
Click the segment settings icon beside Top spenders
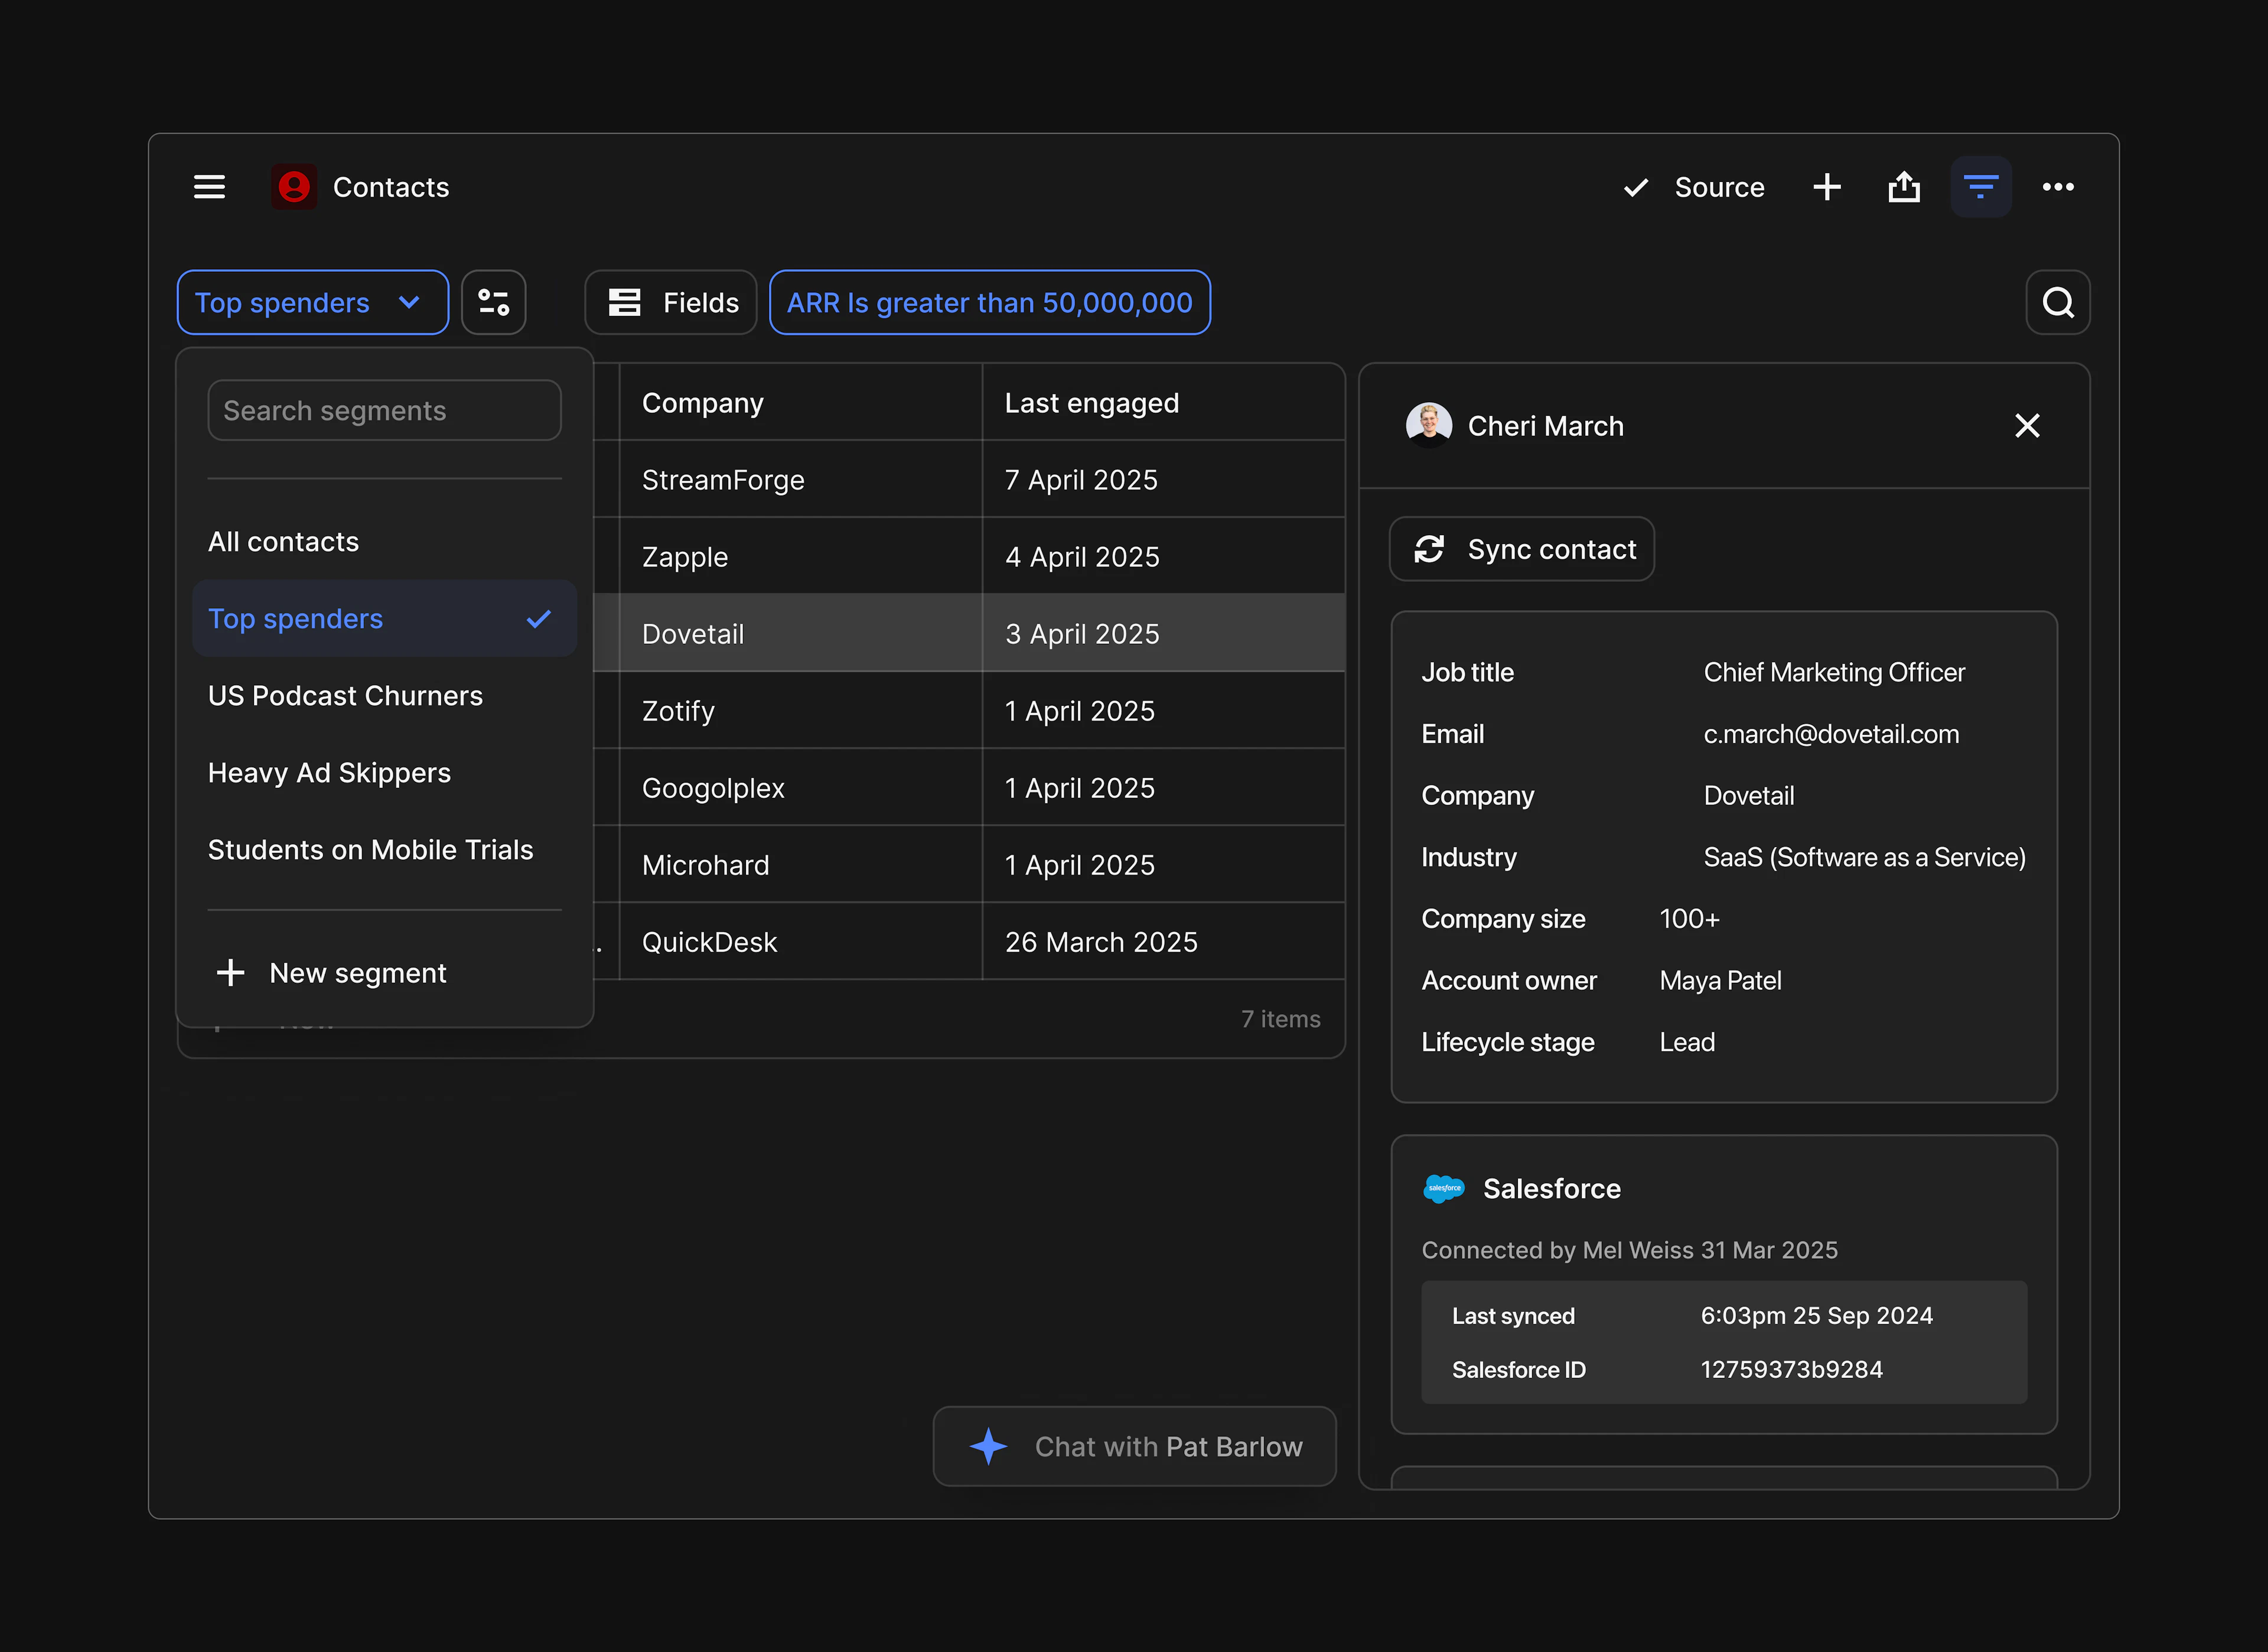point(493,302)
